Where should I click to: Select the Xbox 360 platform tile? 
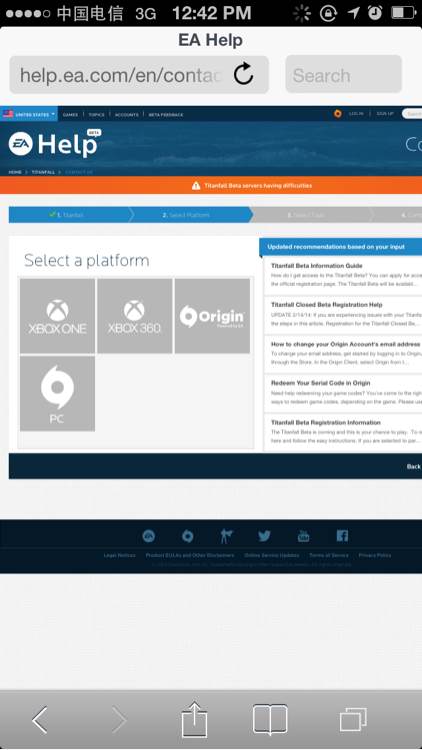point(134,316)
